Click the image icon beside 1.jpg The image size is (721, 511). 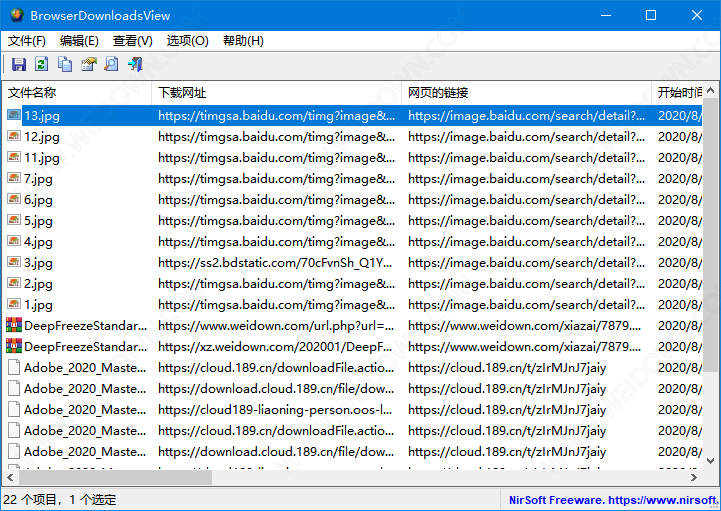(14, 304)
